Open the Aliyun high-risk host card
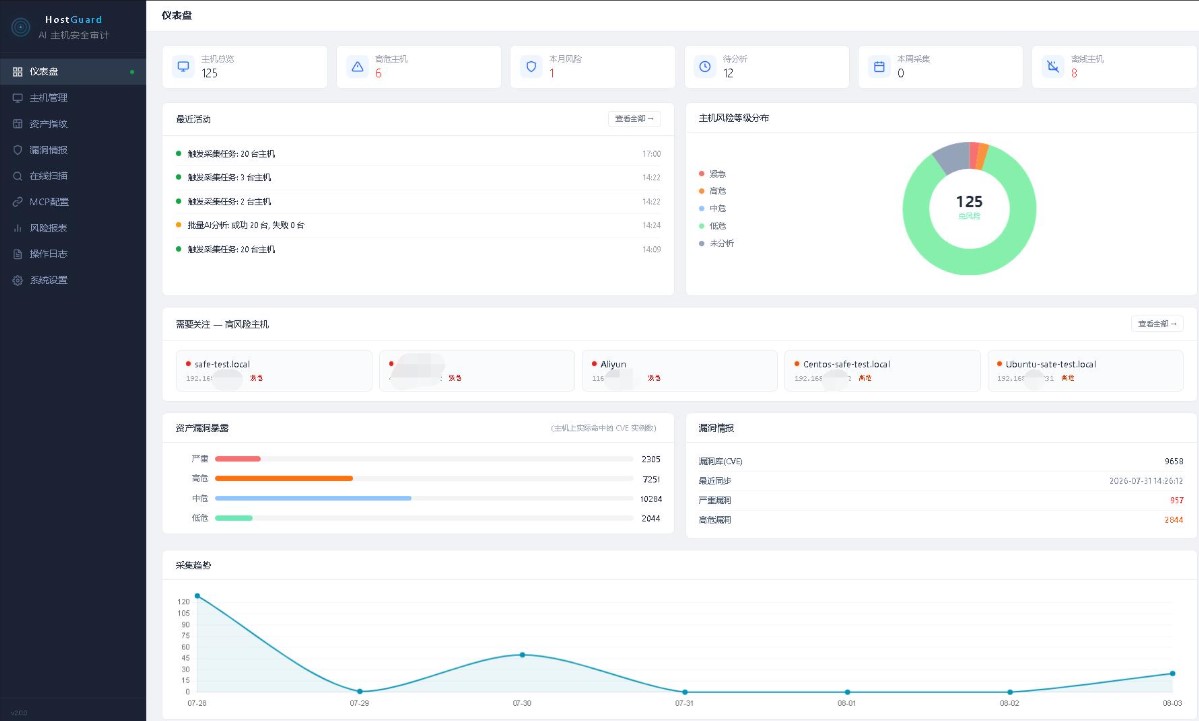The width and height of the screenshot is (1199, 721). [680, 371]
